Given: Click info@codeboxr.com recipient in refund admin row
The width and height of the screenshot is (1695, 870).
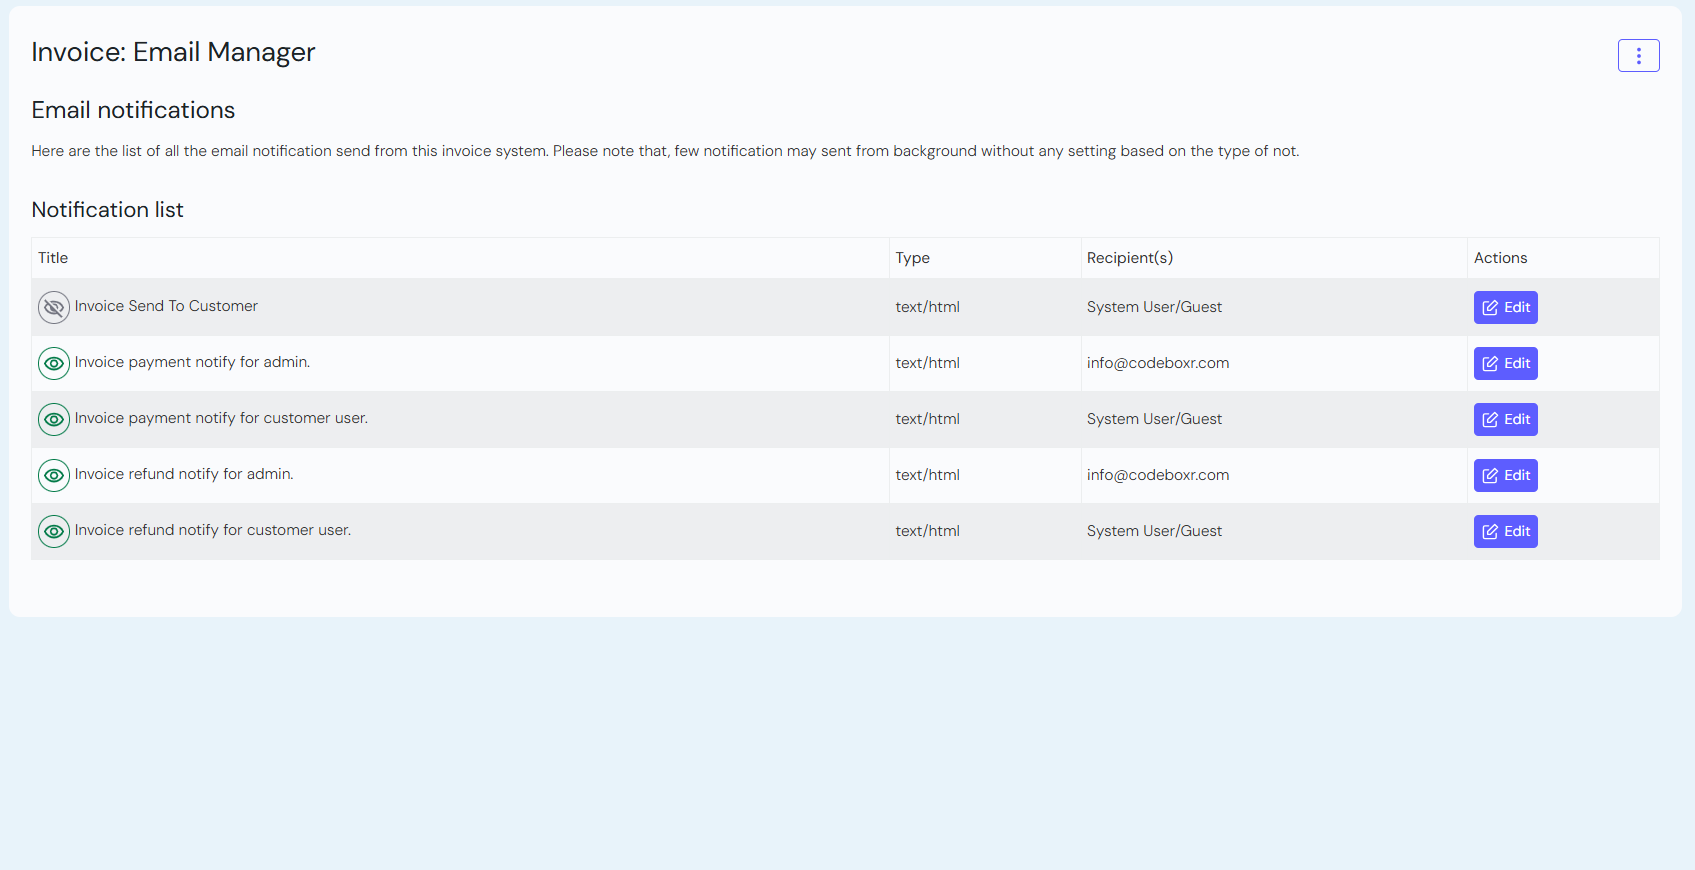Looking at the screenshot, I should pos(1157,475).
